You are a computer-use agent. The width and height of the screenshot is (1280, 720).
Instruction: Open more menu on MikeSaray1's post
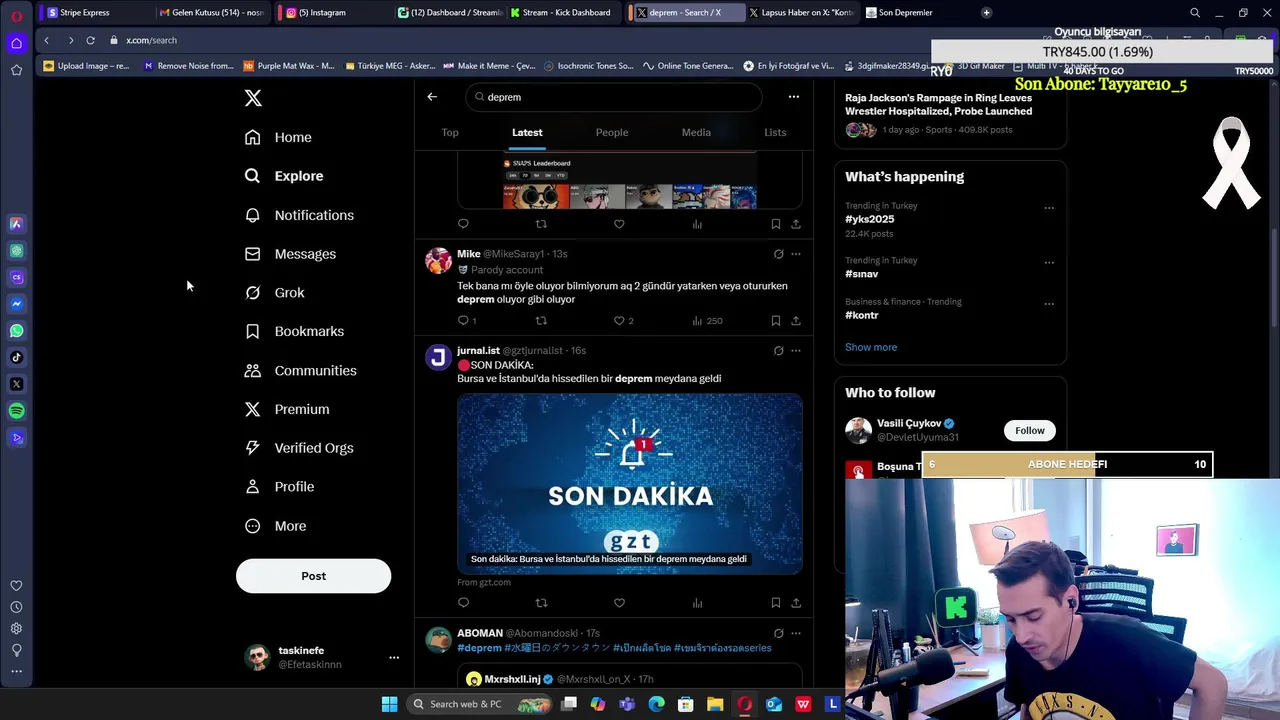(x=796, y=254)
